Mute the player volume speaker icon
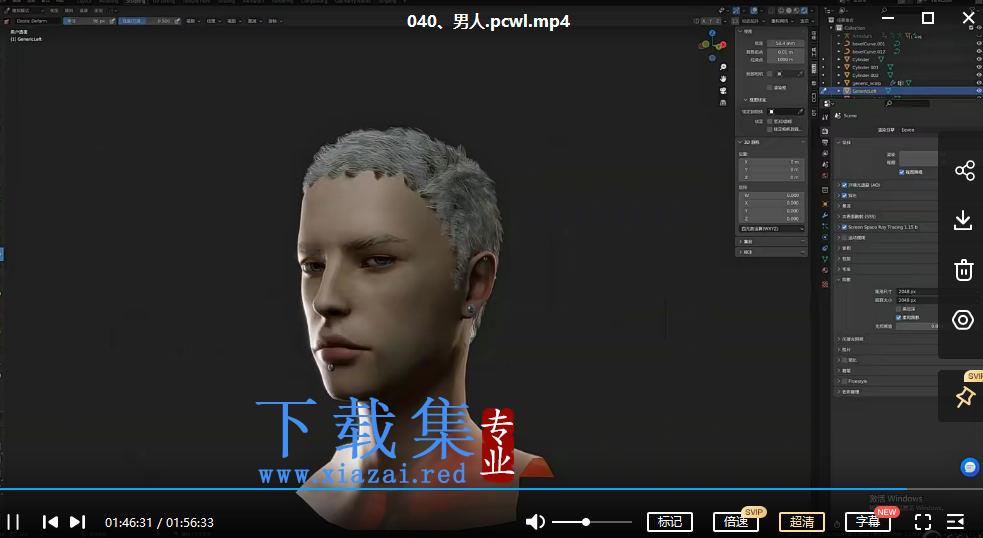Viewport: 983px width, 538px height. [x=535, y=522]
